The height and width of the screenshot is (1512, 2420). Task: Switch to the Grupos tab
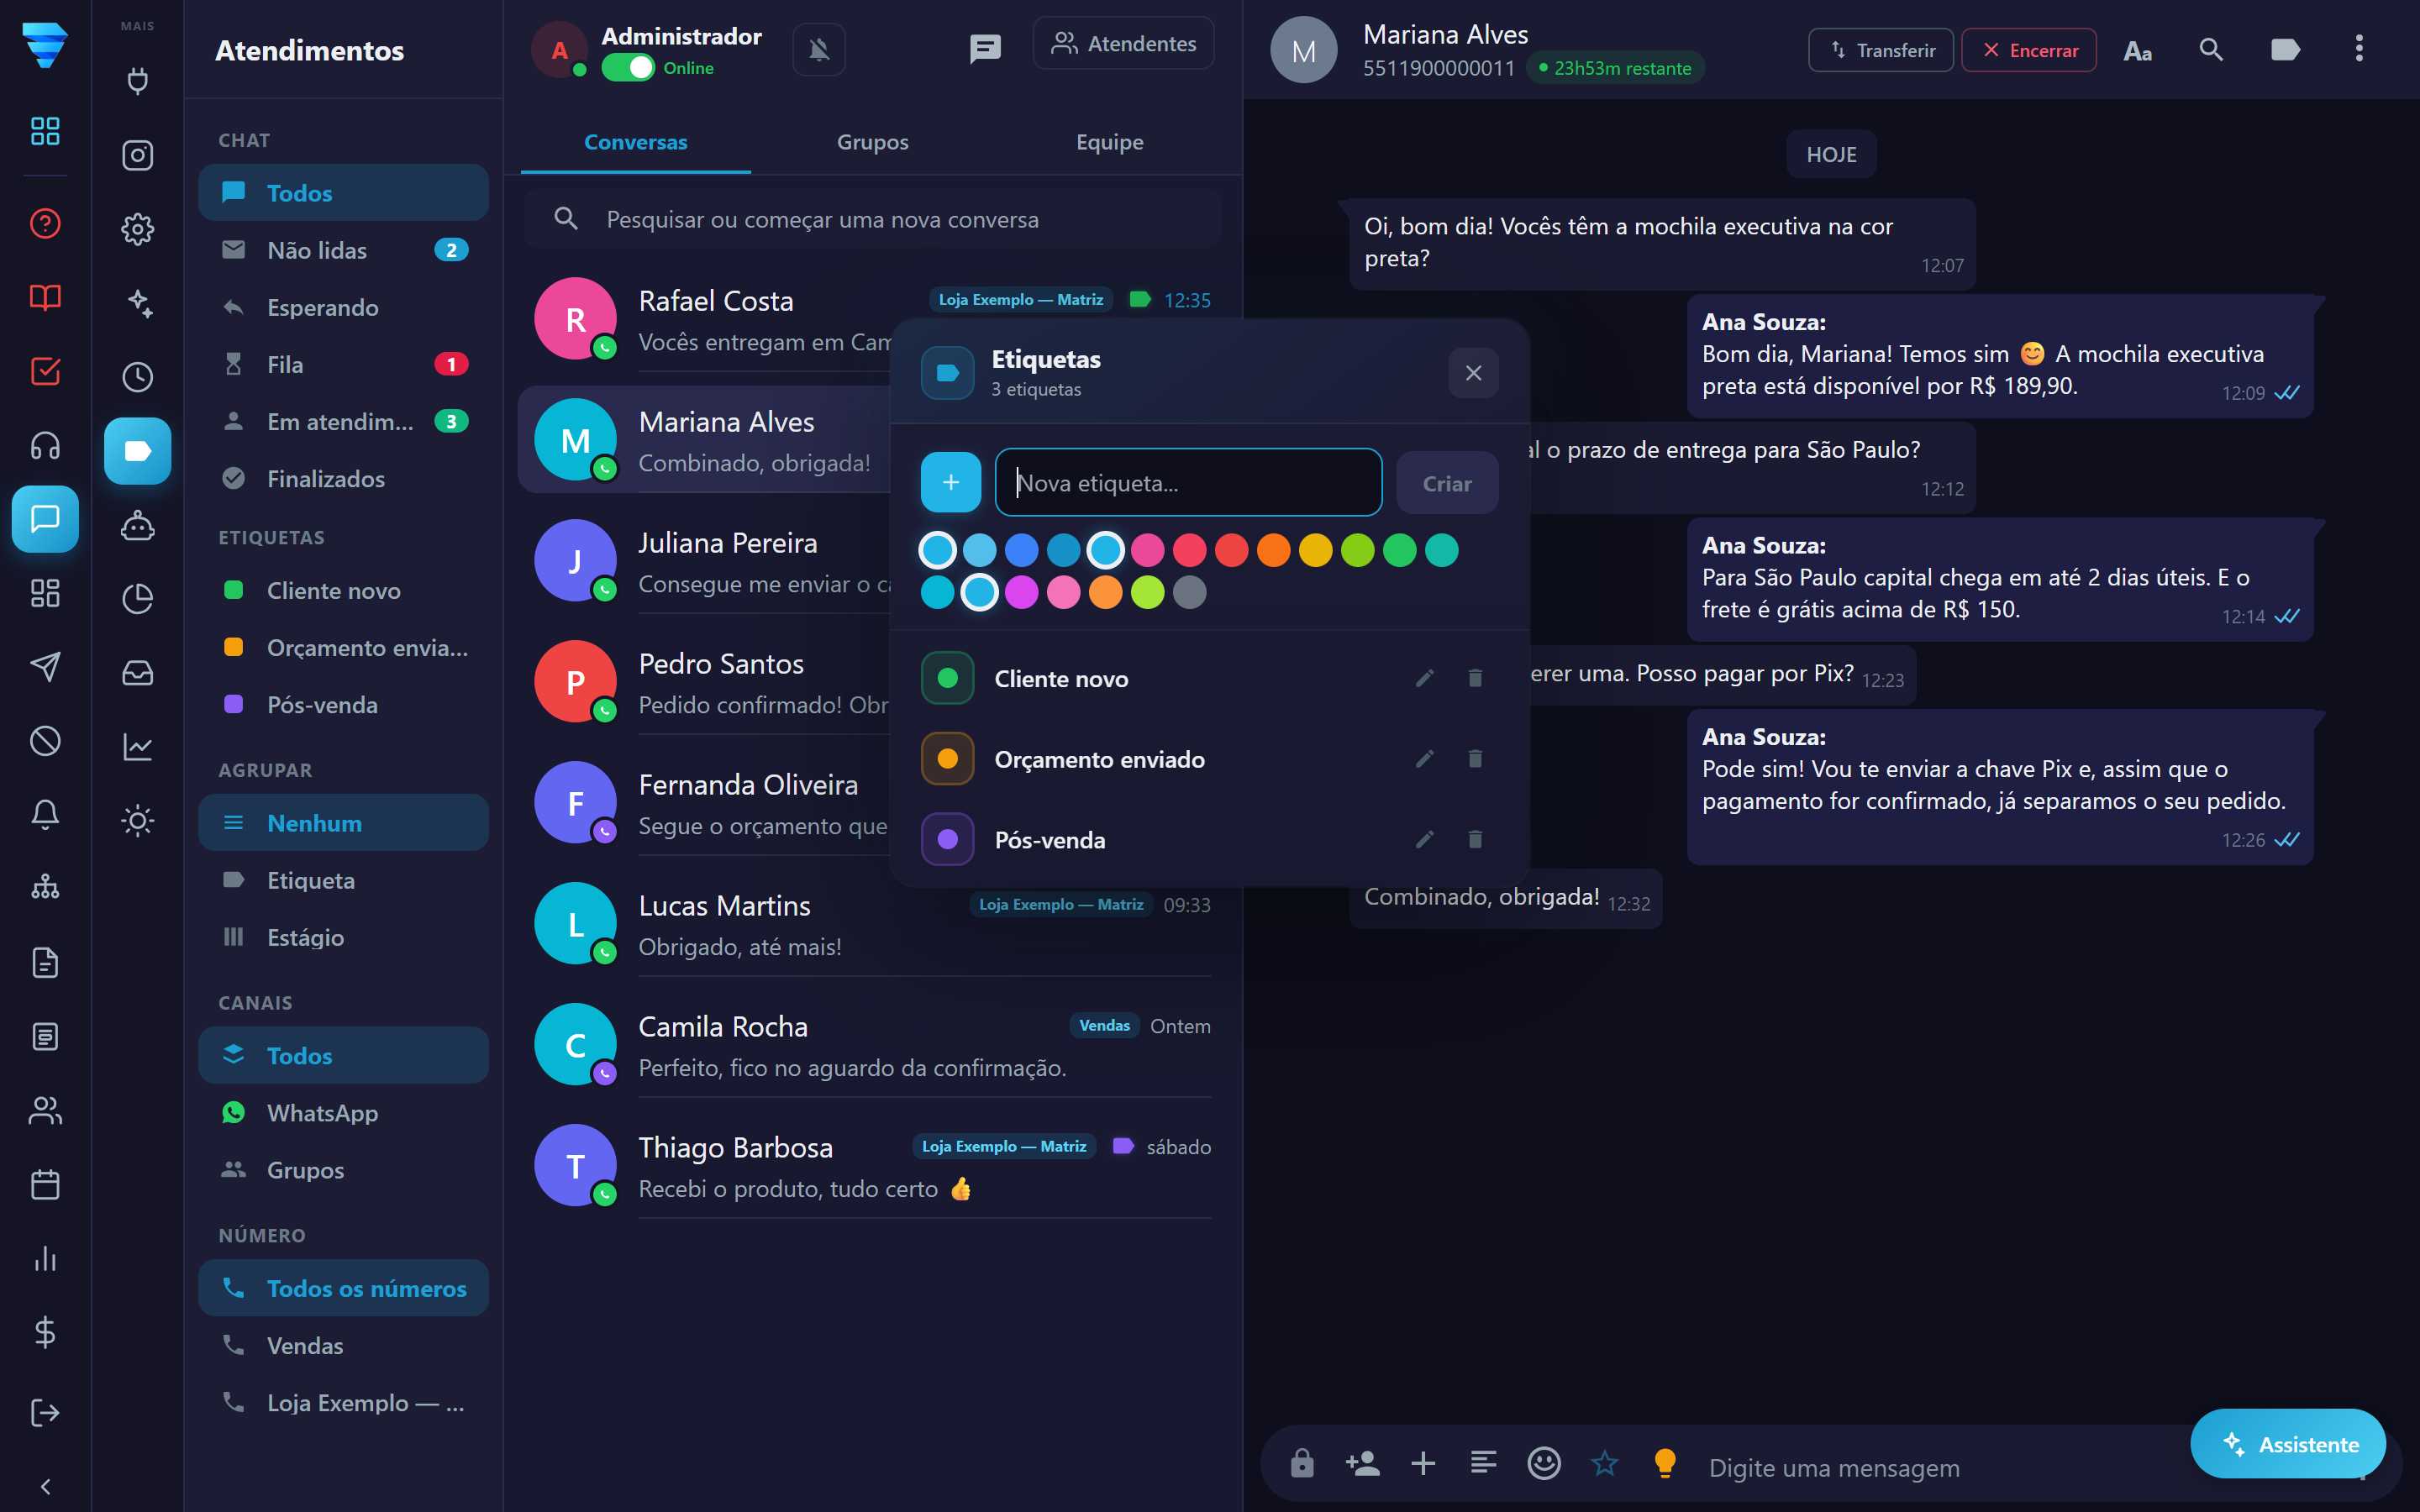872,142
